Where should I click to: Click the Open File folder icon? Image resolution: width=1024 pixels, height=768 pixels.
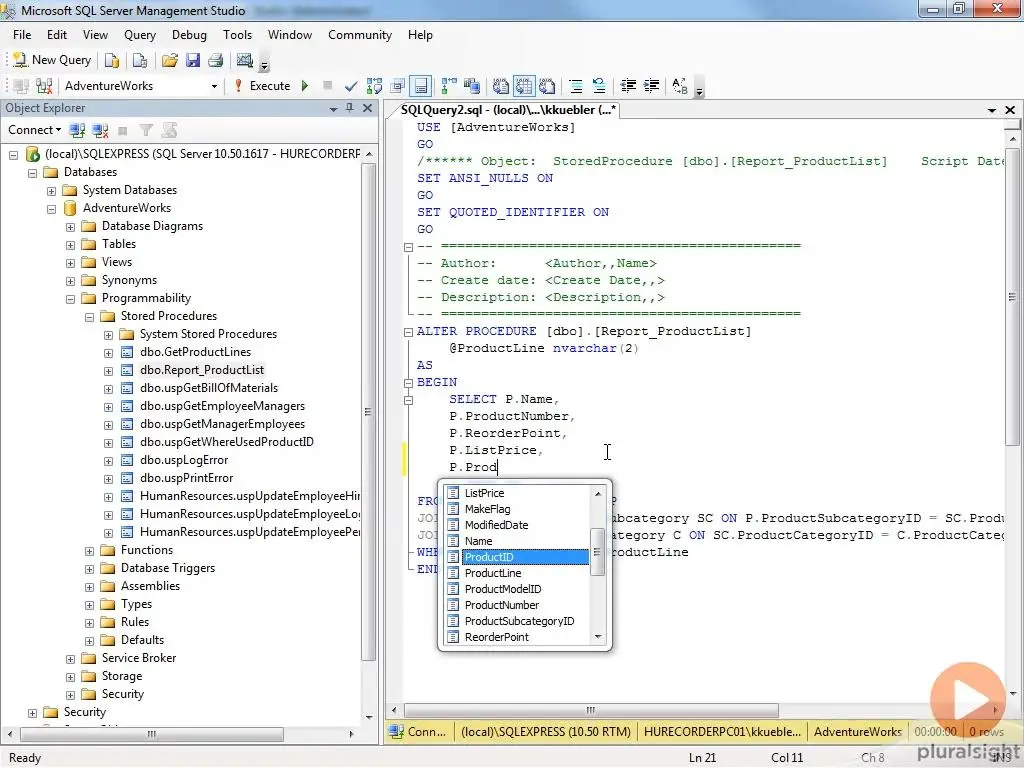tap(170, 61)
